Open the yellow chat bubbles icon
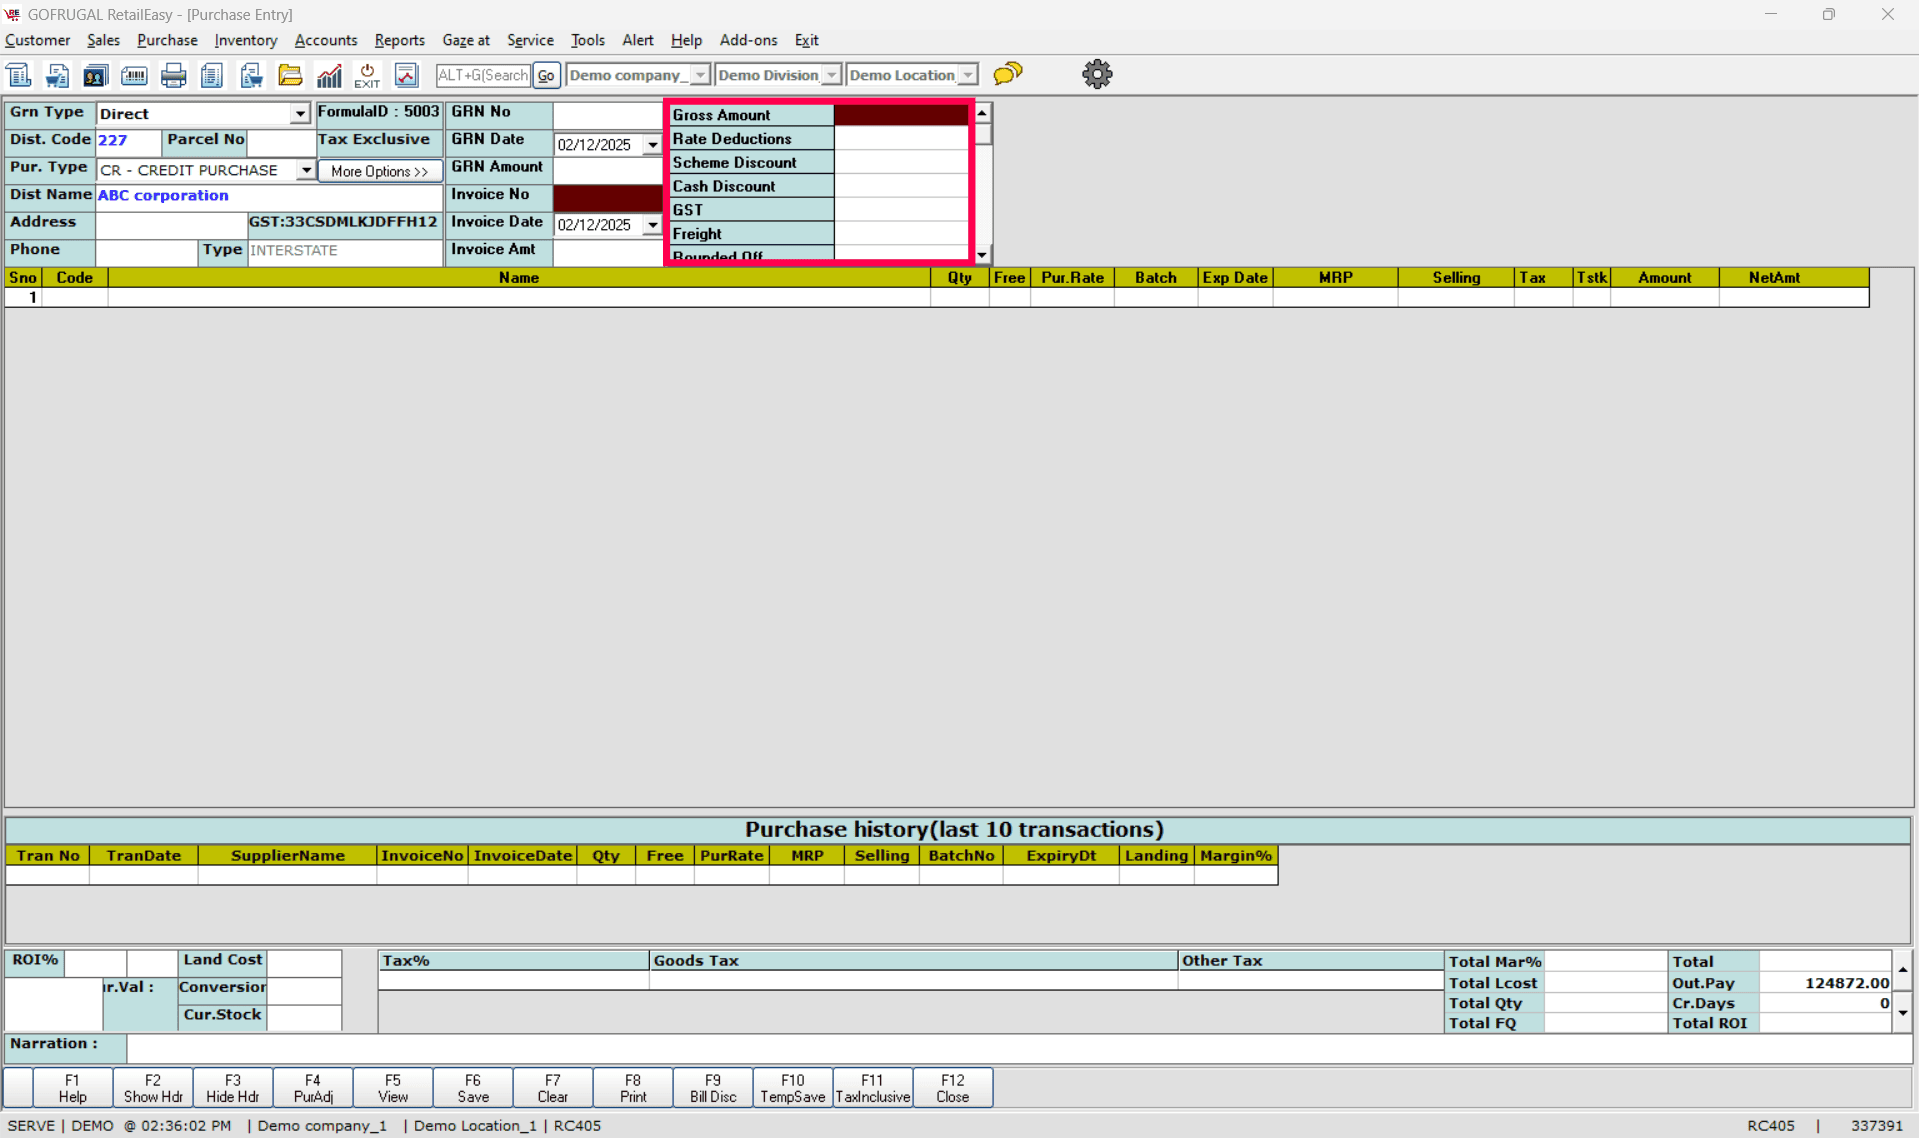Image resolution: width=1919 pixels, height=1138 pixels. pyautogui.click(x=1008, y=73)
